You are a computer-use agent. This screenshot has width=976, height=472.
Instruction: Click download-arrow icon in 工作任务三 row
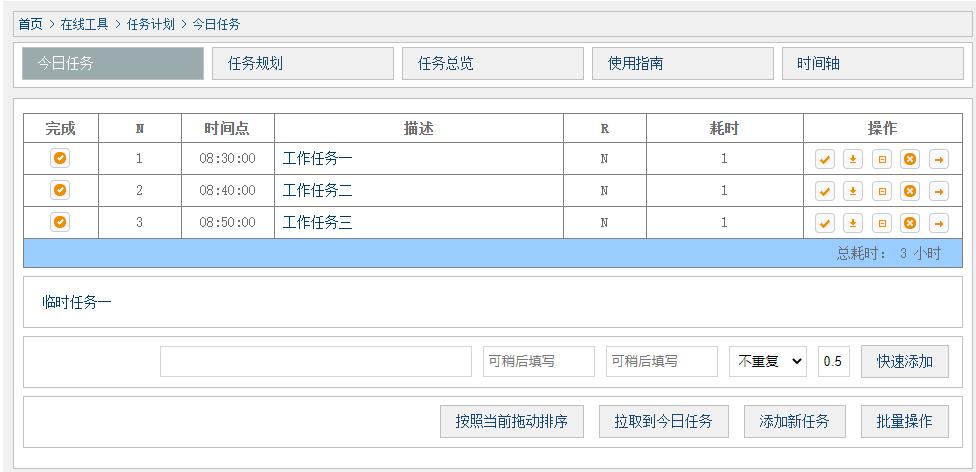coord(853,223)
